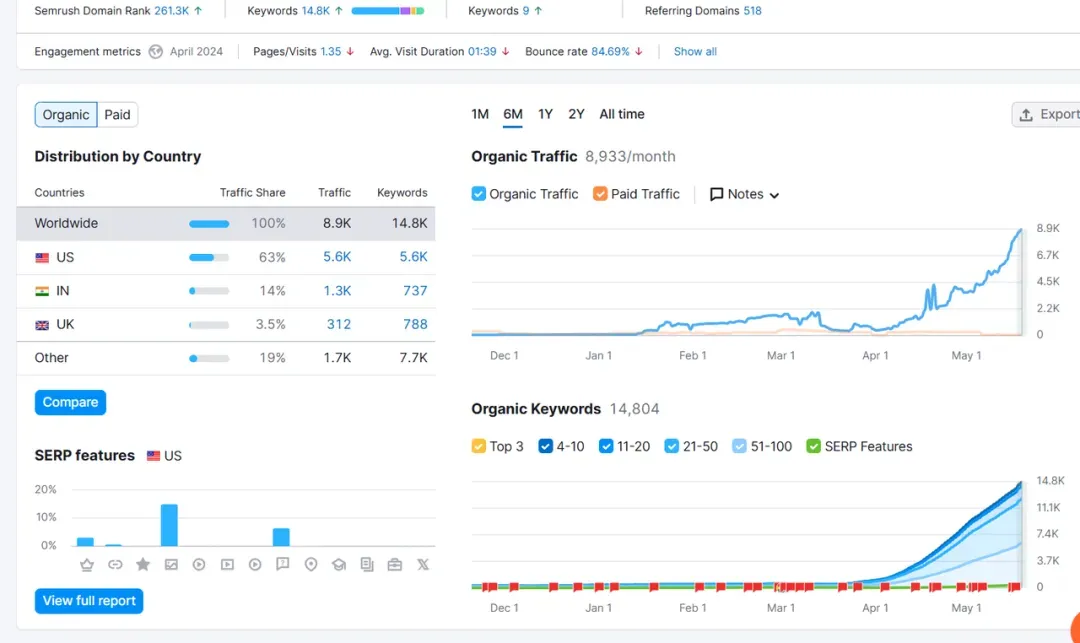Click the Compare button
This screenshot has width=1080, height=643.
pyautogui.click(x=70, y=402)
